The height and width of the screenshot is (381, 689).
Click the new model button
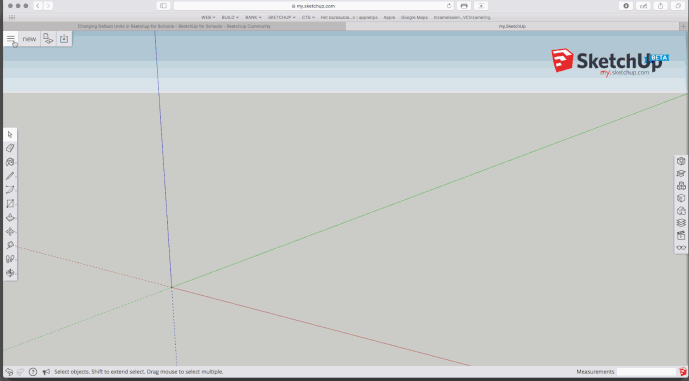coord(29,39)
